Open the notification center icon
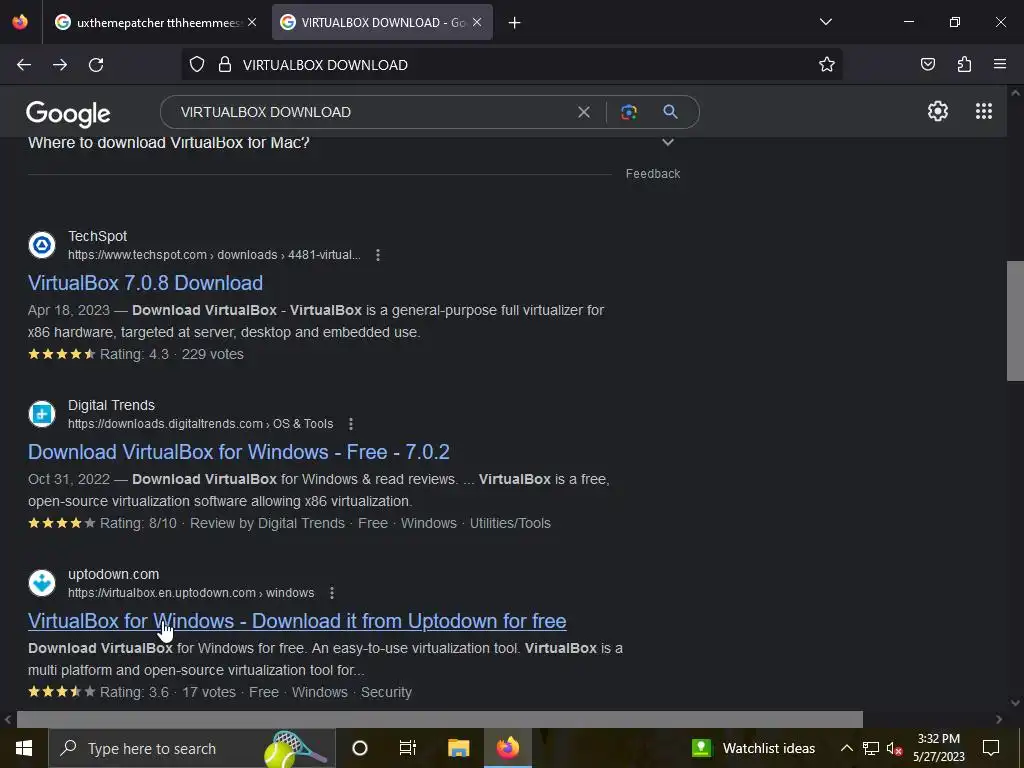Image resolution: width=1024 pixels, height=768 pixels. [x=991, y=748]
